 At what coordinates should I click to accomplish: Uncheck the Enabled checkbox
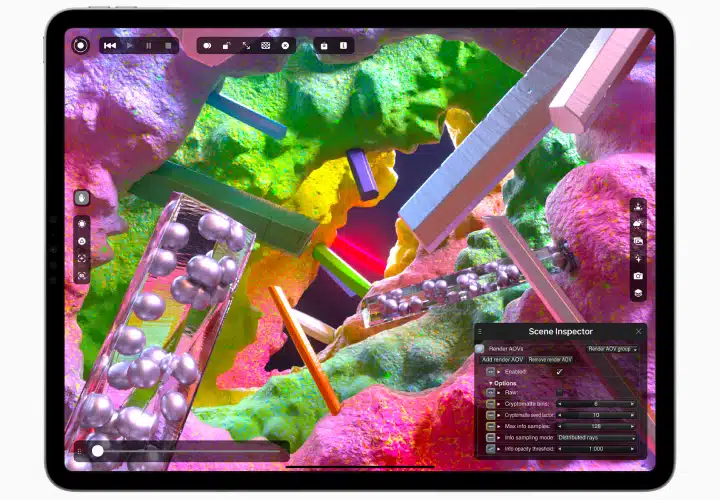pyautogui.click(x=559, y=371)
